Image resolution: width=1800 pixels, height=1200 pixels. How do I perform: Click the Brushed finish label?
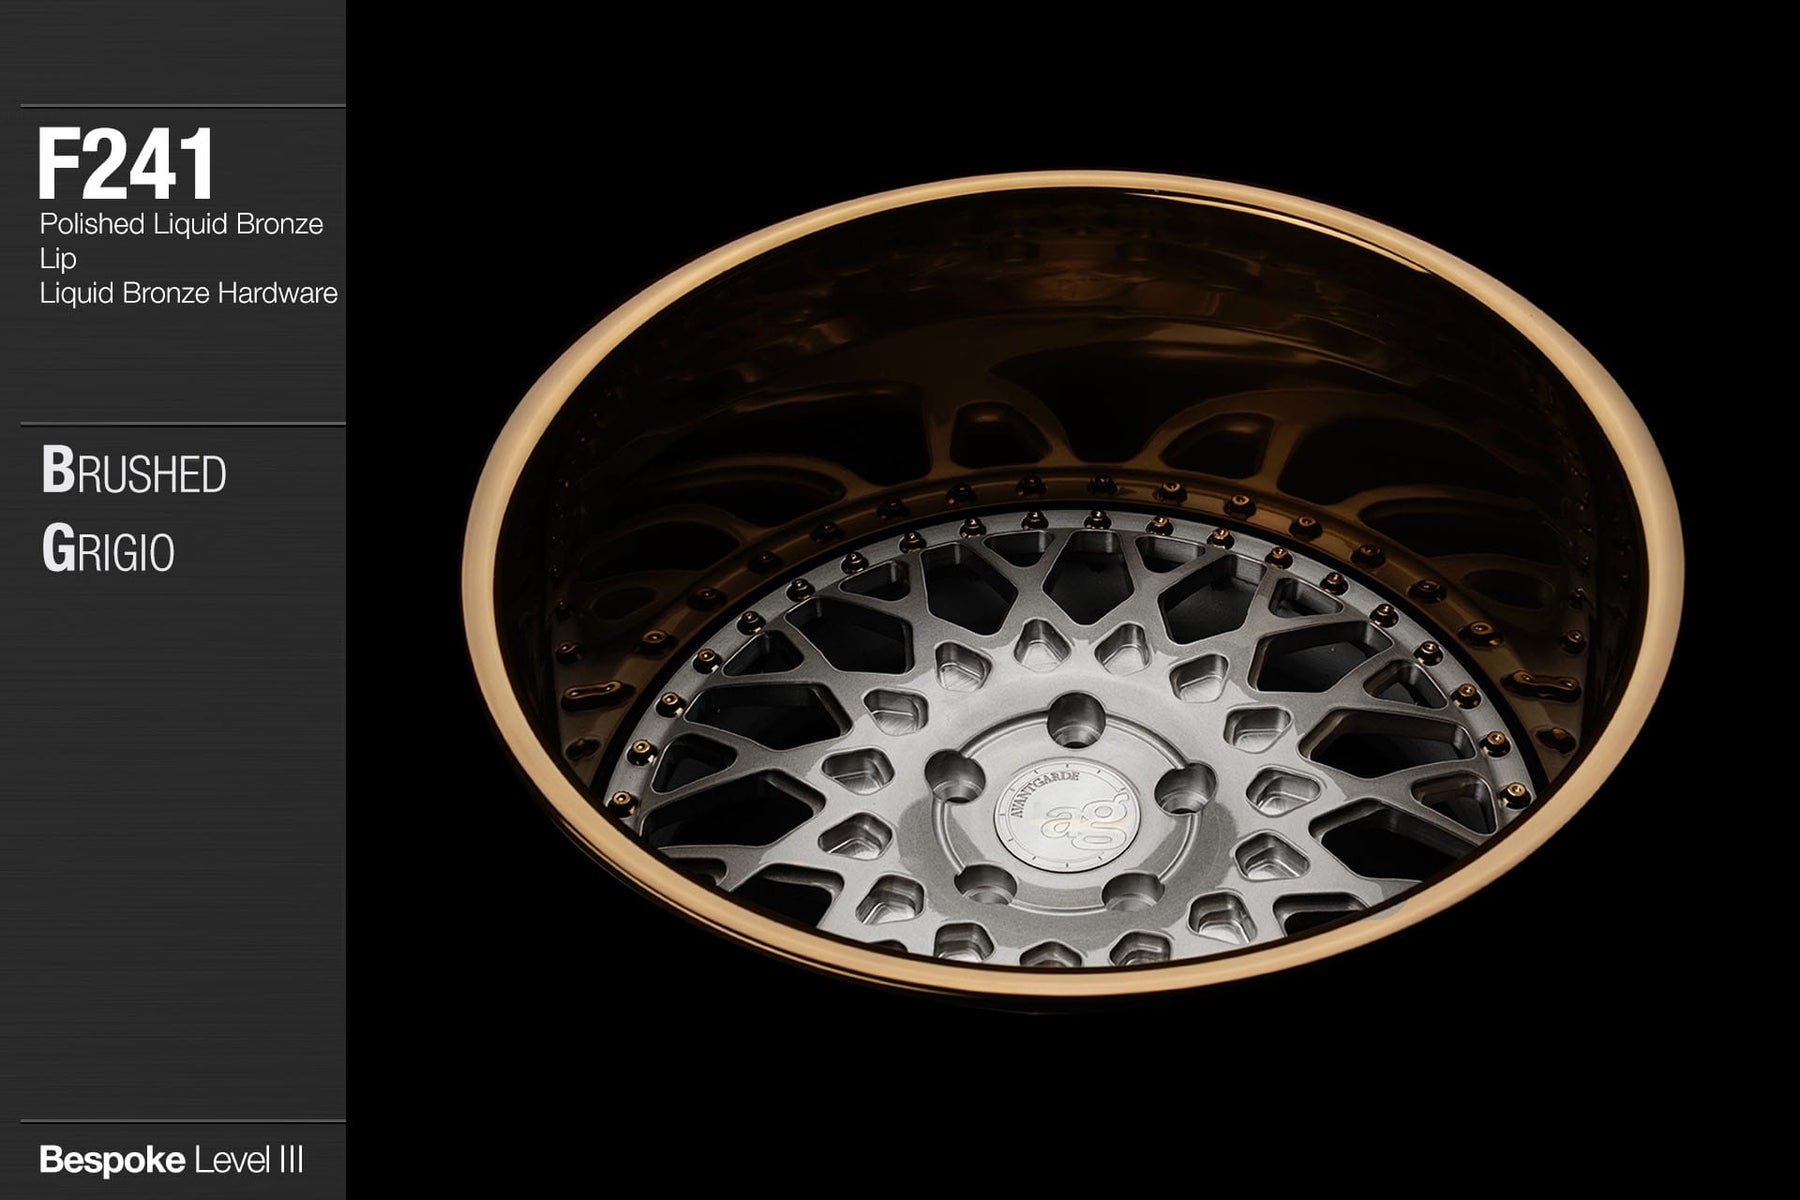pyautogui.click(x=134, y=473)
